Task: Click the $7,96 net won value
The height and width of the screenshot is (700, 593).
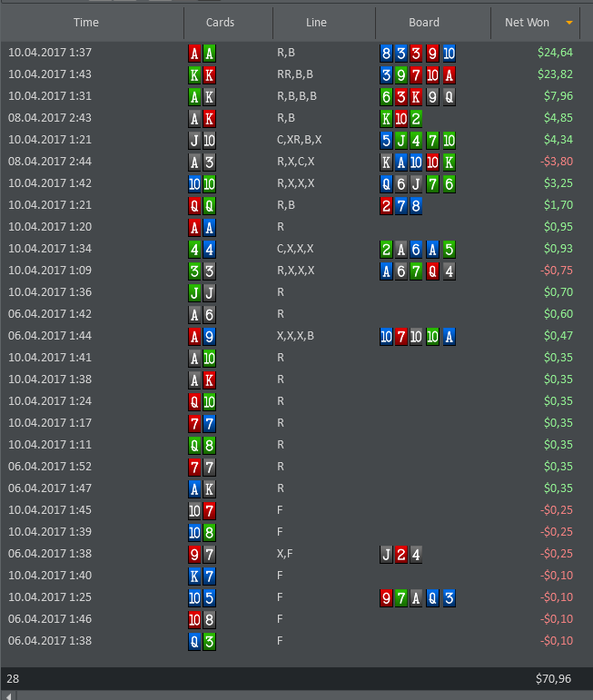Action: (558, 96)
